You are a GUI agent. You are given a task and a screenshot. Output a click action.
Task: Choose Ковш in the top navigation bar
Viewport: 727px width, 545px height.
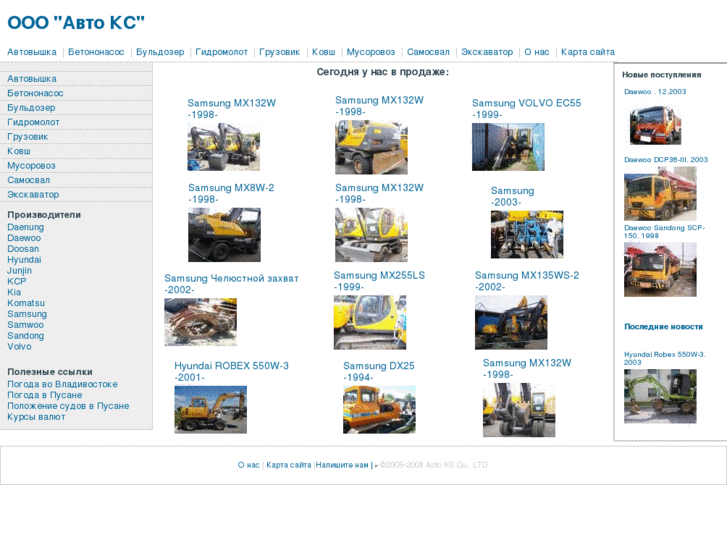tap(324, 52)
